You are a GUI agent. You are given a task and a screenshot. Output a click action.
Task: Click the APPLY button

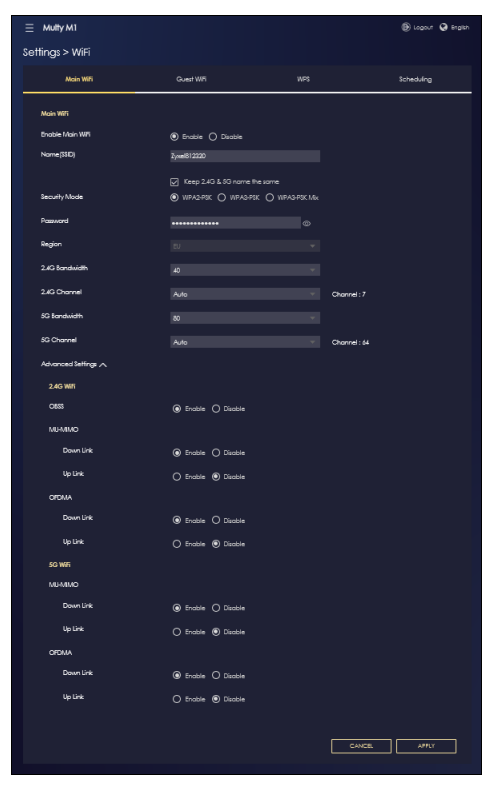point(426,746)
